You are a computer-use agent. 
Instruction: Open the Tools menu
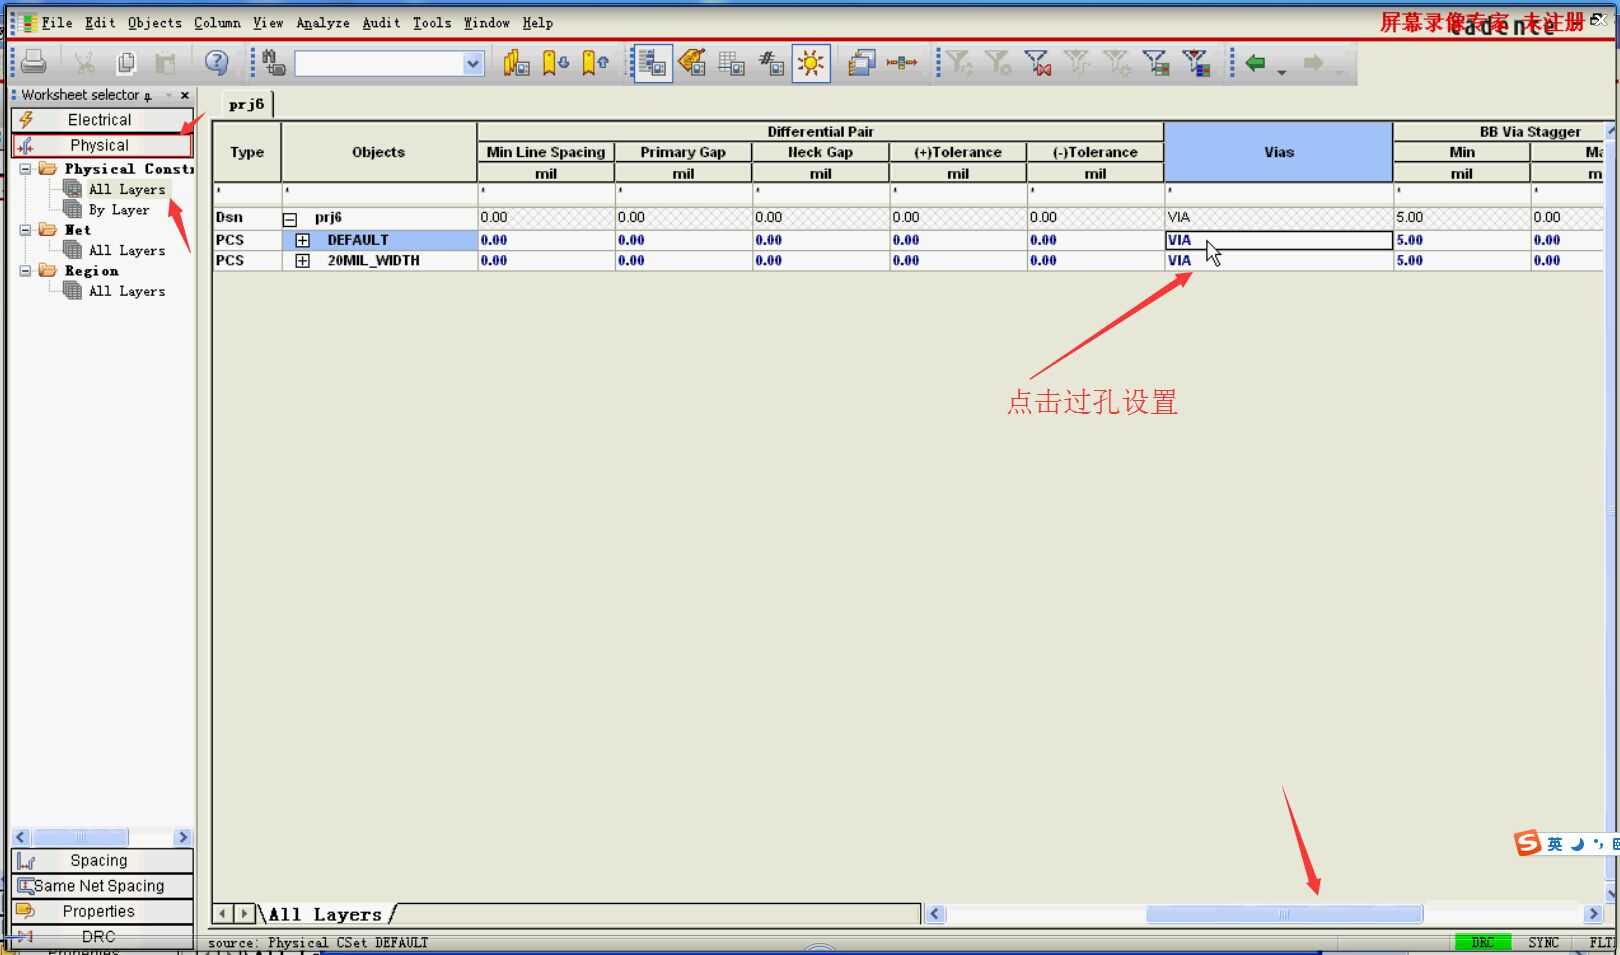click(432, 23)
